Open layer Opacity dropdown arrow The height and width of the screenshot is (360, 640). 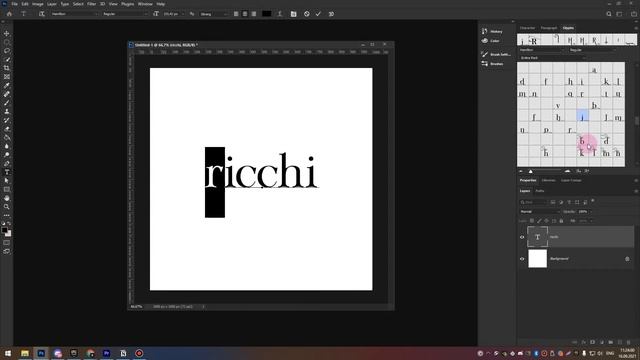coord(590,212)
